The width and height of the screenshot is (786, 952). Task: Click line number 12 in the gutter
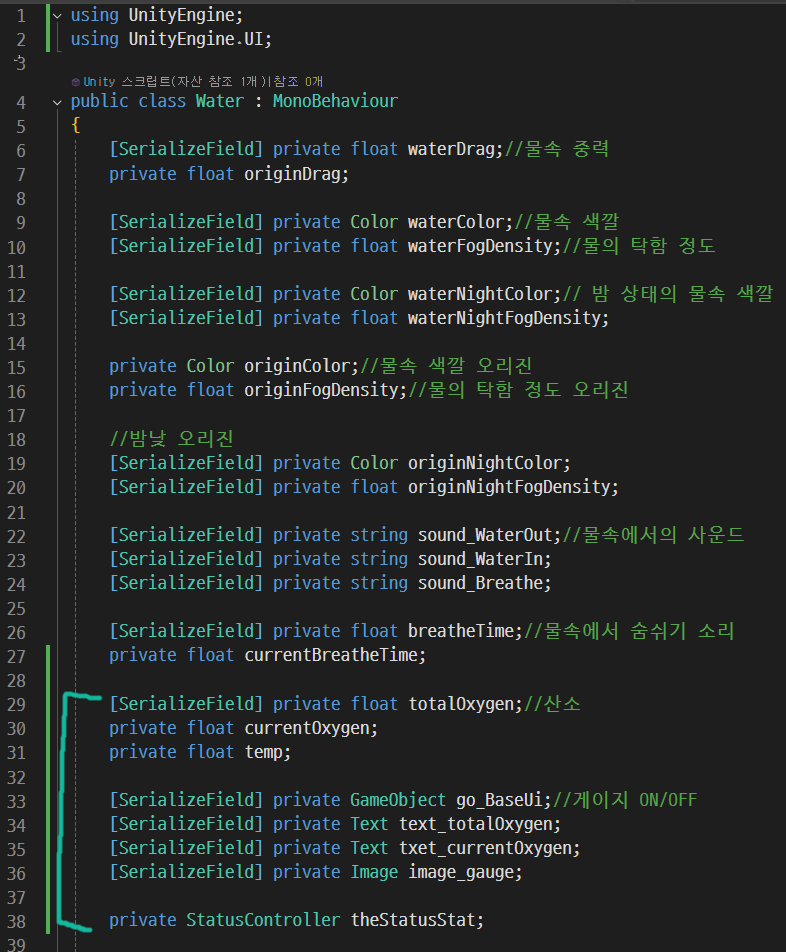click(x=16, y=296)
